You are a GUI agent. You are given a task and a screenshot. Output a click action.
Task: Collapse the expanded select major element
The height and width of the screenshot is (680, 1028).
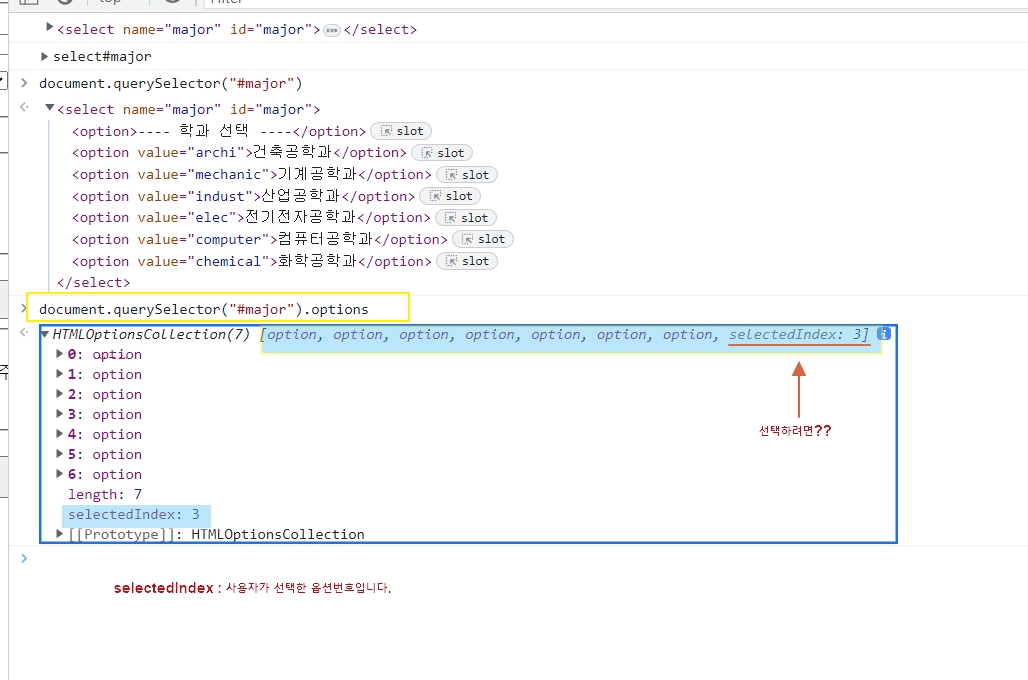pos(49,108)
